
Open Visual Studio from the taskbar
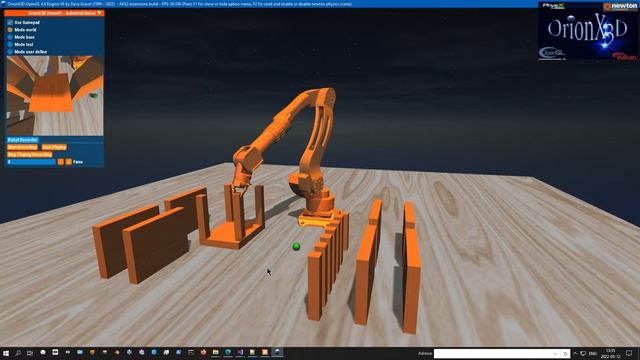click(240, 353)
